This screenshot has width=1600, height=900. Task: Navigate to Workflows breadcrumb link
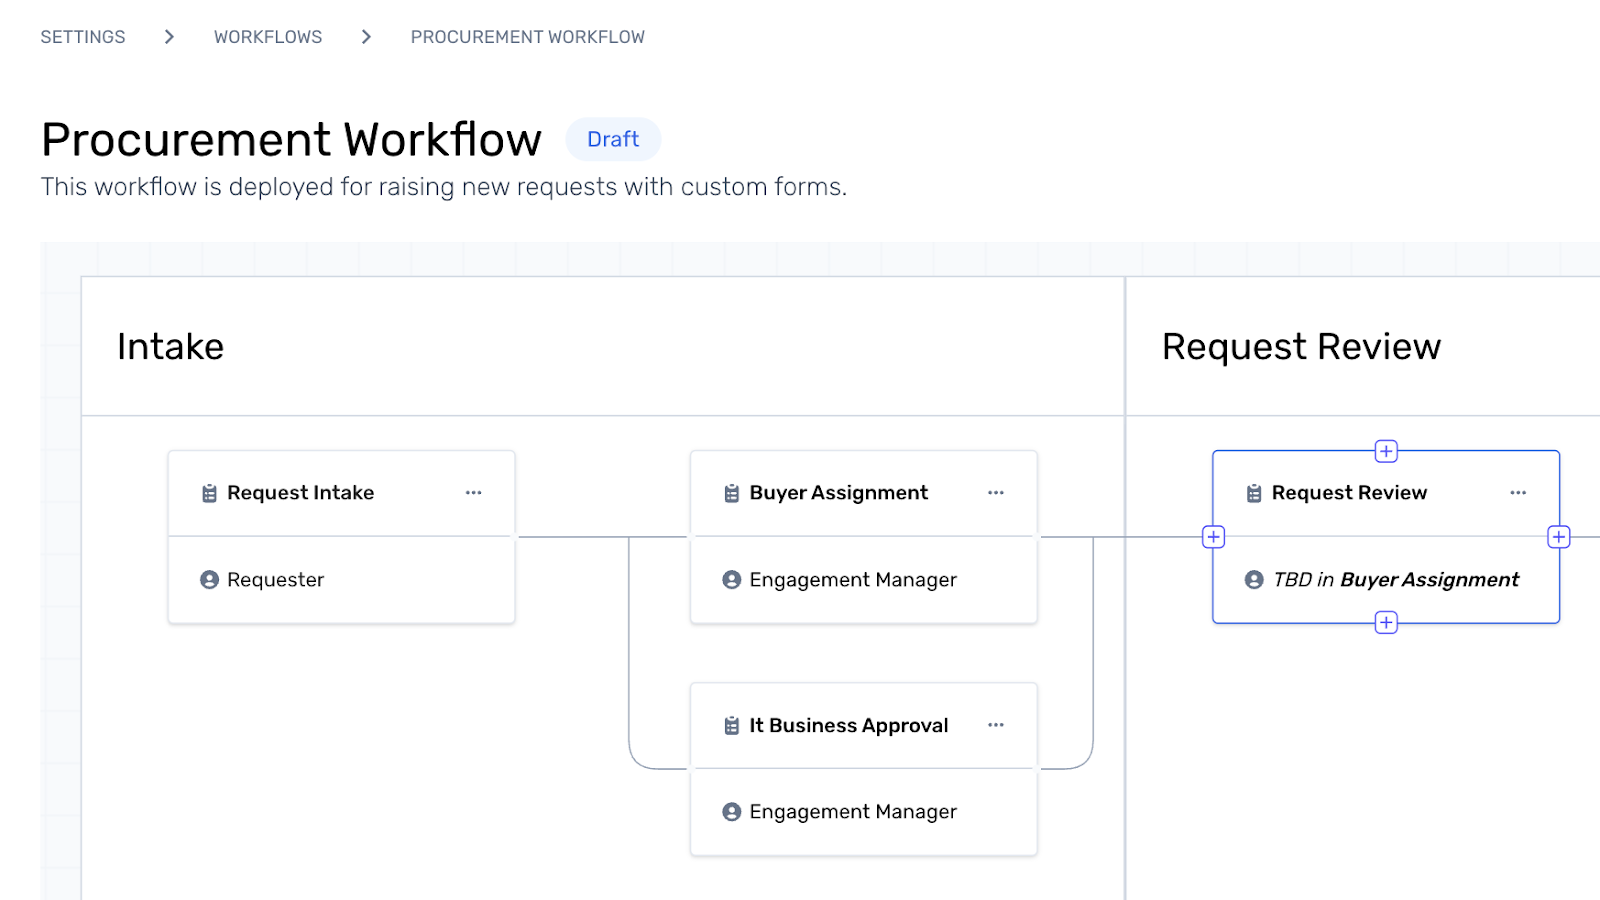tap(268, 37)
